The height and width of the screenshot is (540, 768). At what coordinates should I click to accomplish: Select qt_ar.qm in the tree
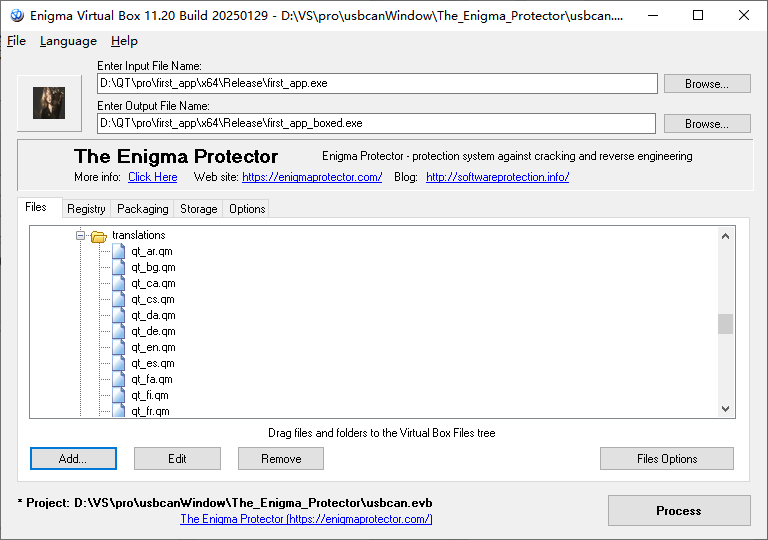tap(152, 251)
